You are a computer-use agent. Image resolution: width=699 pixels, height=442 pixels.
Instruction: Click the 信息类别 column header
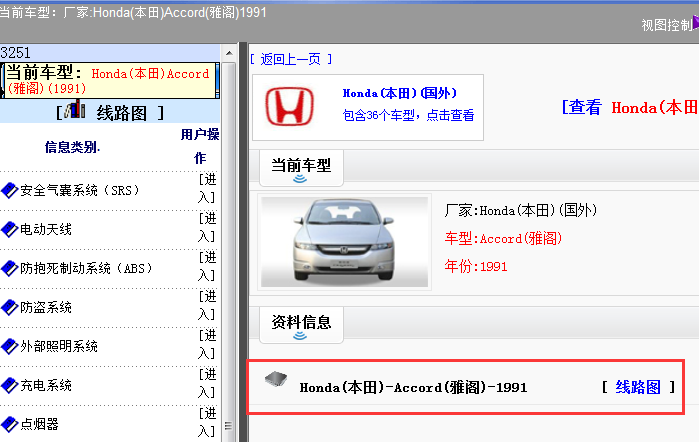[x=72, y=147]
